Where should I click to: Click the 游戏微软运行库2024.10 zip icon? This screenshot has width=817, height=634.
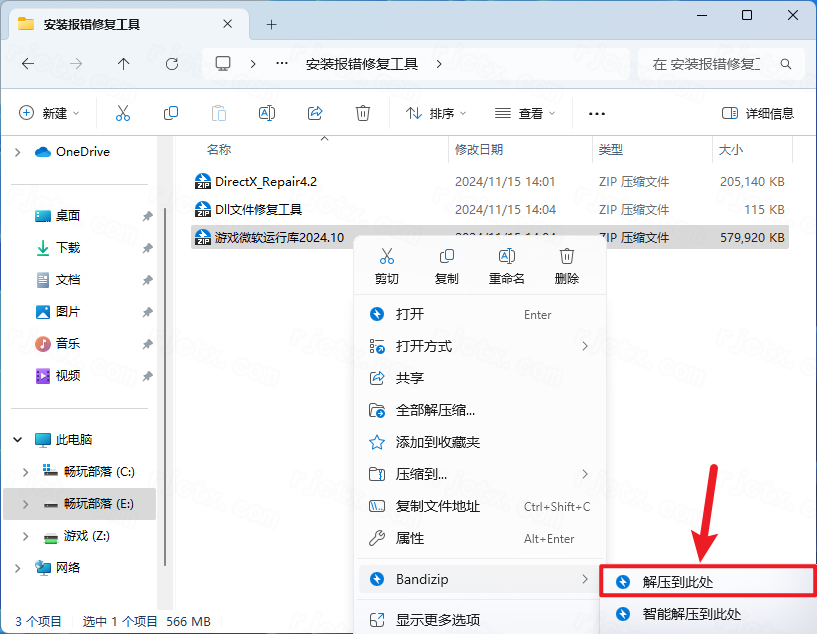[x=203, y=238]
